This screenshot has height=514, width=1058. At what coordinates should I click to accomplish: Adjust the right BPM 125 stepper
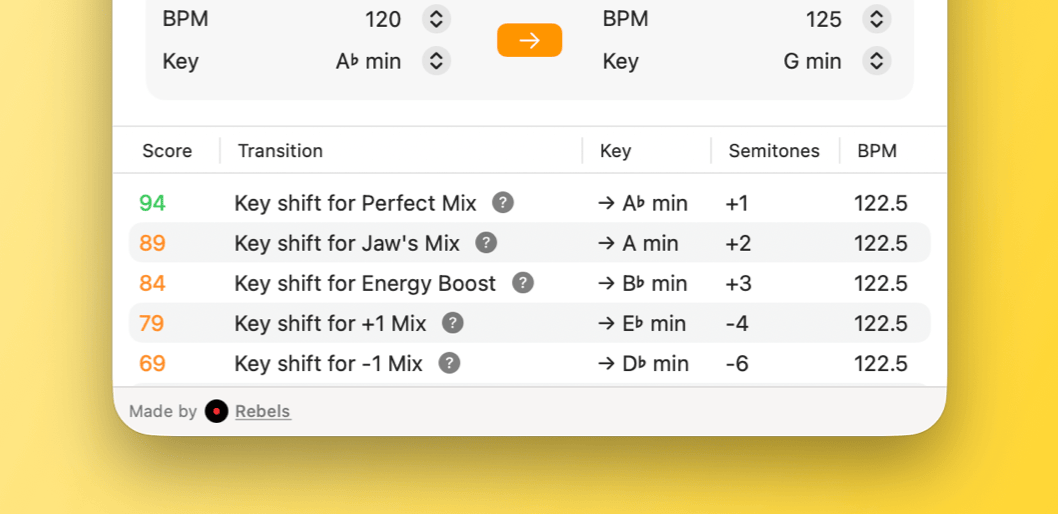(876, 19)
